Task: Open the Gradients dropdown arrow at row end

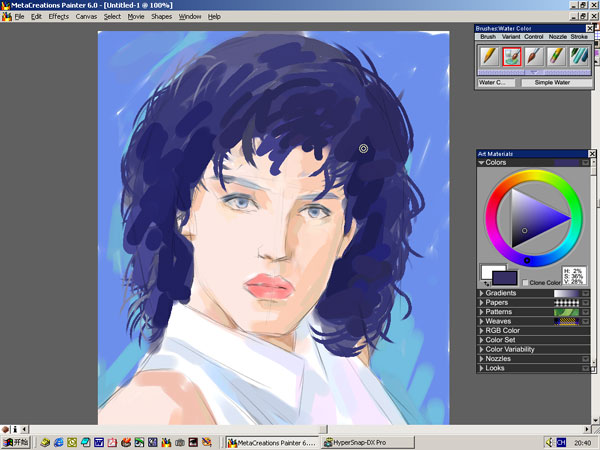Action: point(585,293)
